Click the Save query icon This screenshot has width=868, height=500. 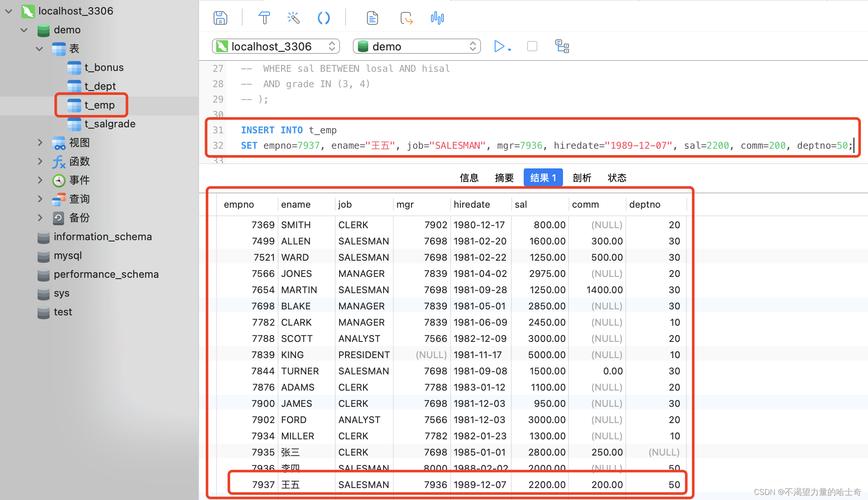pyautogui.click(x=220, y=18)
